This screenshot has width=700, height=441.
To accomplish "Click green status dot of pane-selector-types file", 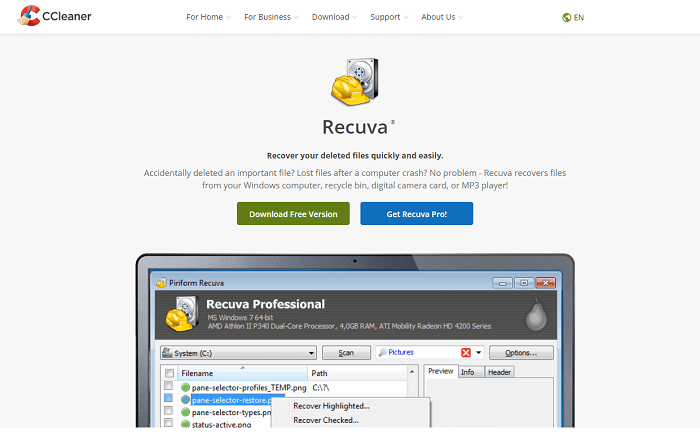I will [x=185, y=412].
